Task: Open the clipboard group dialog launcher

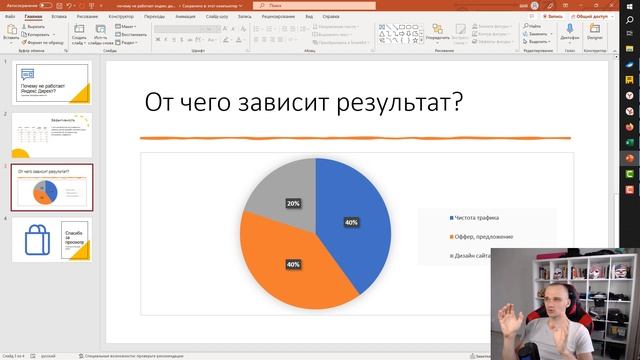Action: (x=66, y=51)
